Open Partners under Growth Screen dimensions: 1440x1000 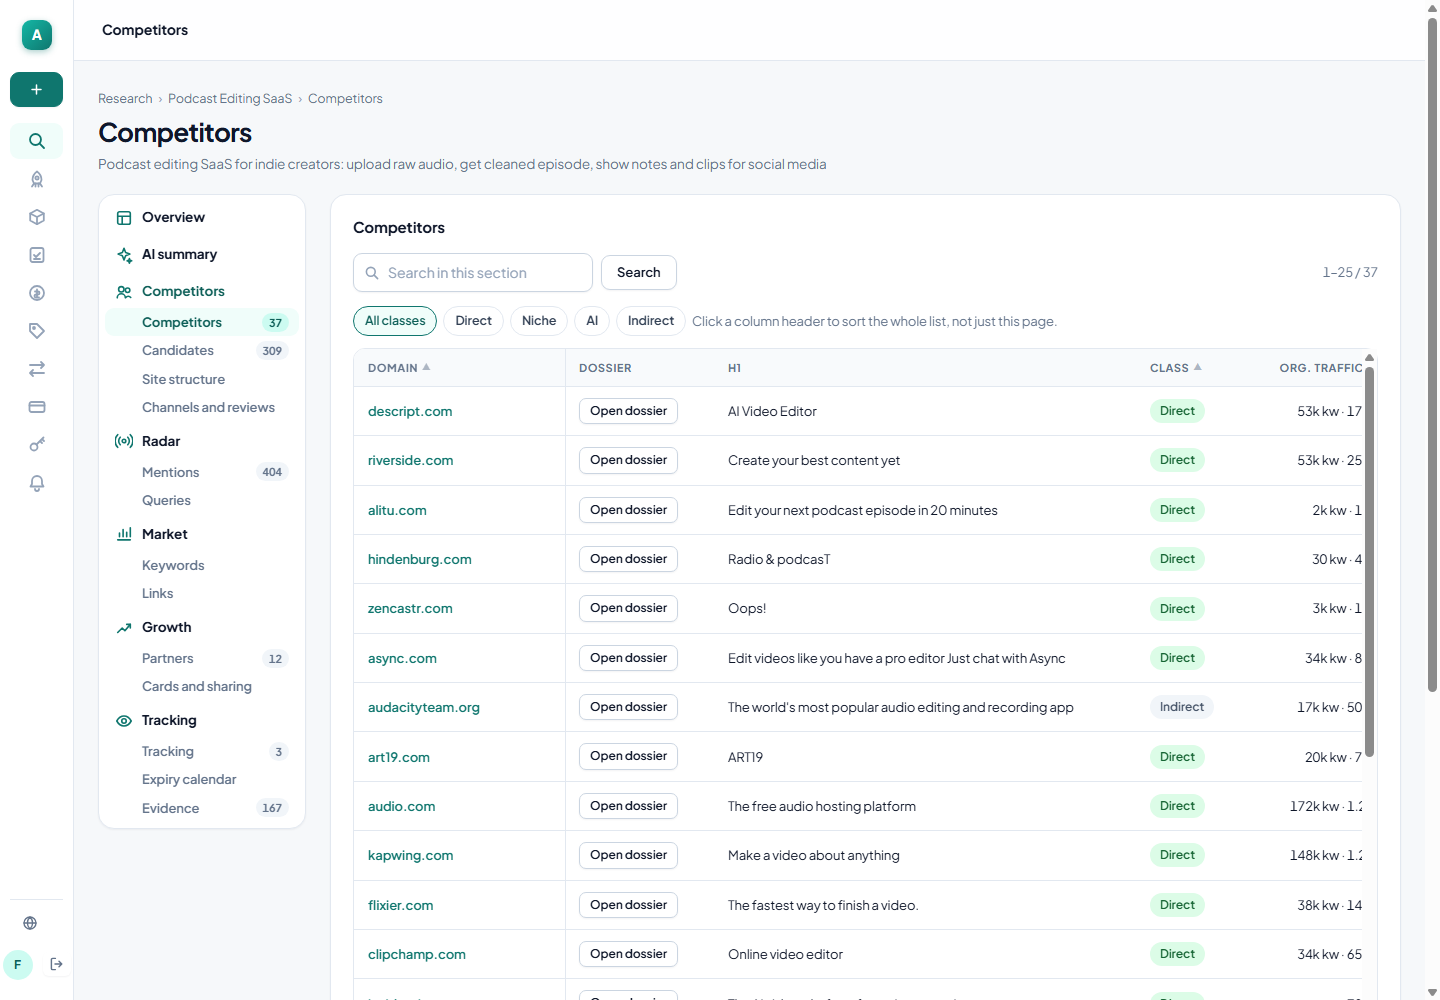coord(202,658)
